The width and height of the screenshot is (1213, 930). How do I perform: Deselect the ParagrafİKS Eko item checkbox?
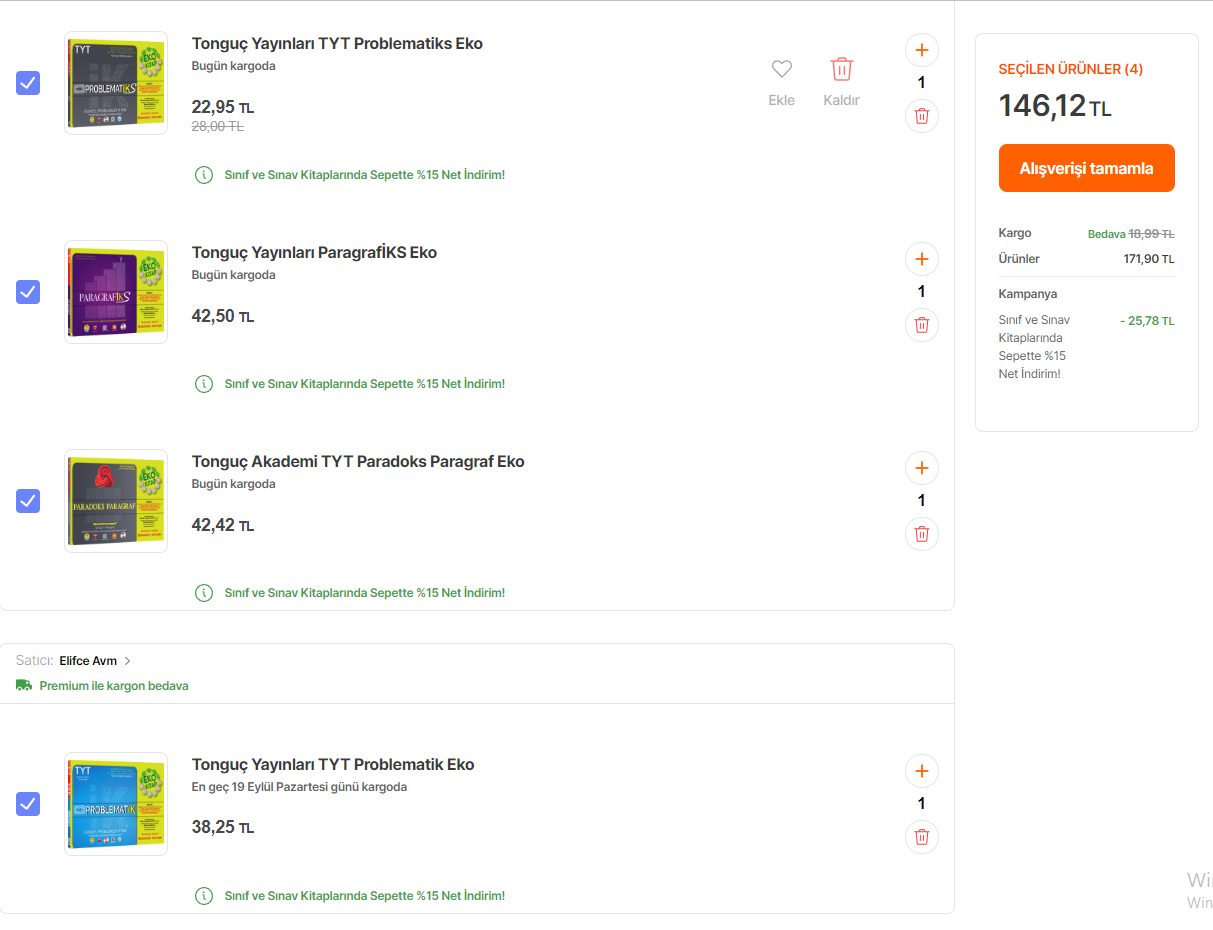click(x=28, y=292)
